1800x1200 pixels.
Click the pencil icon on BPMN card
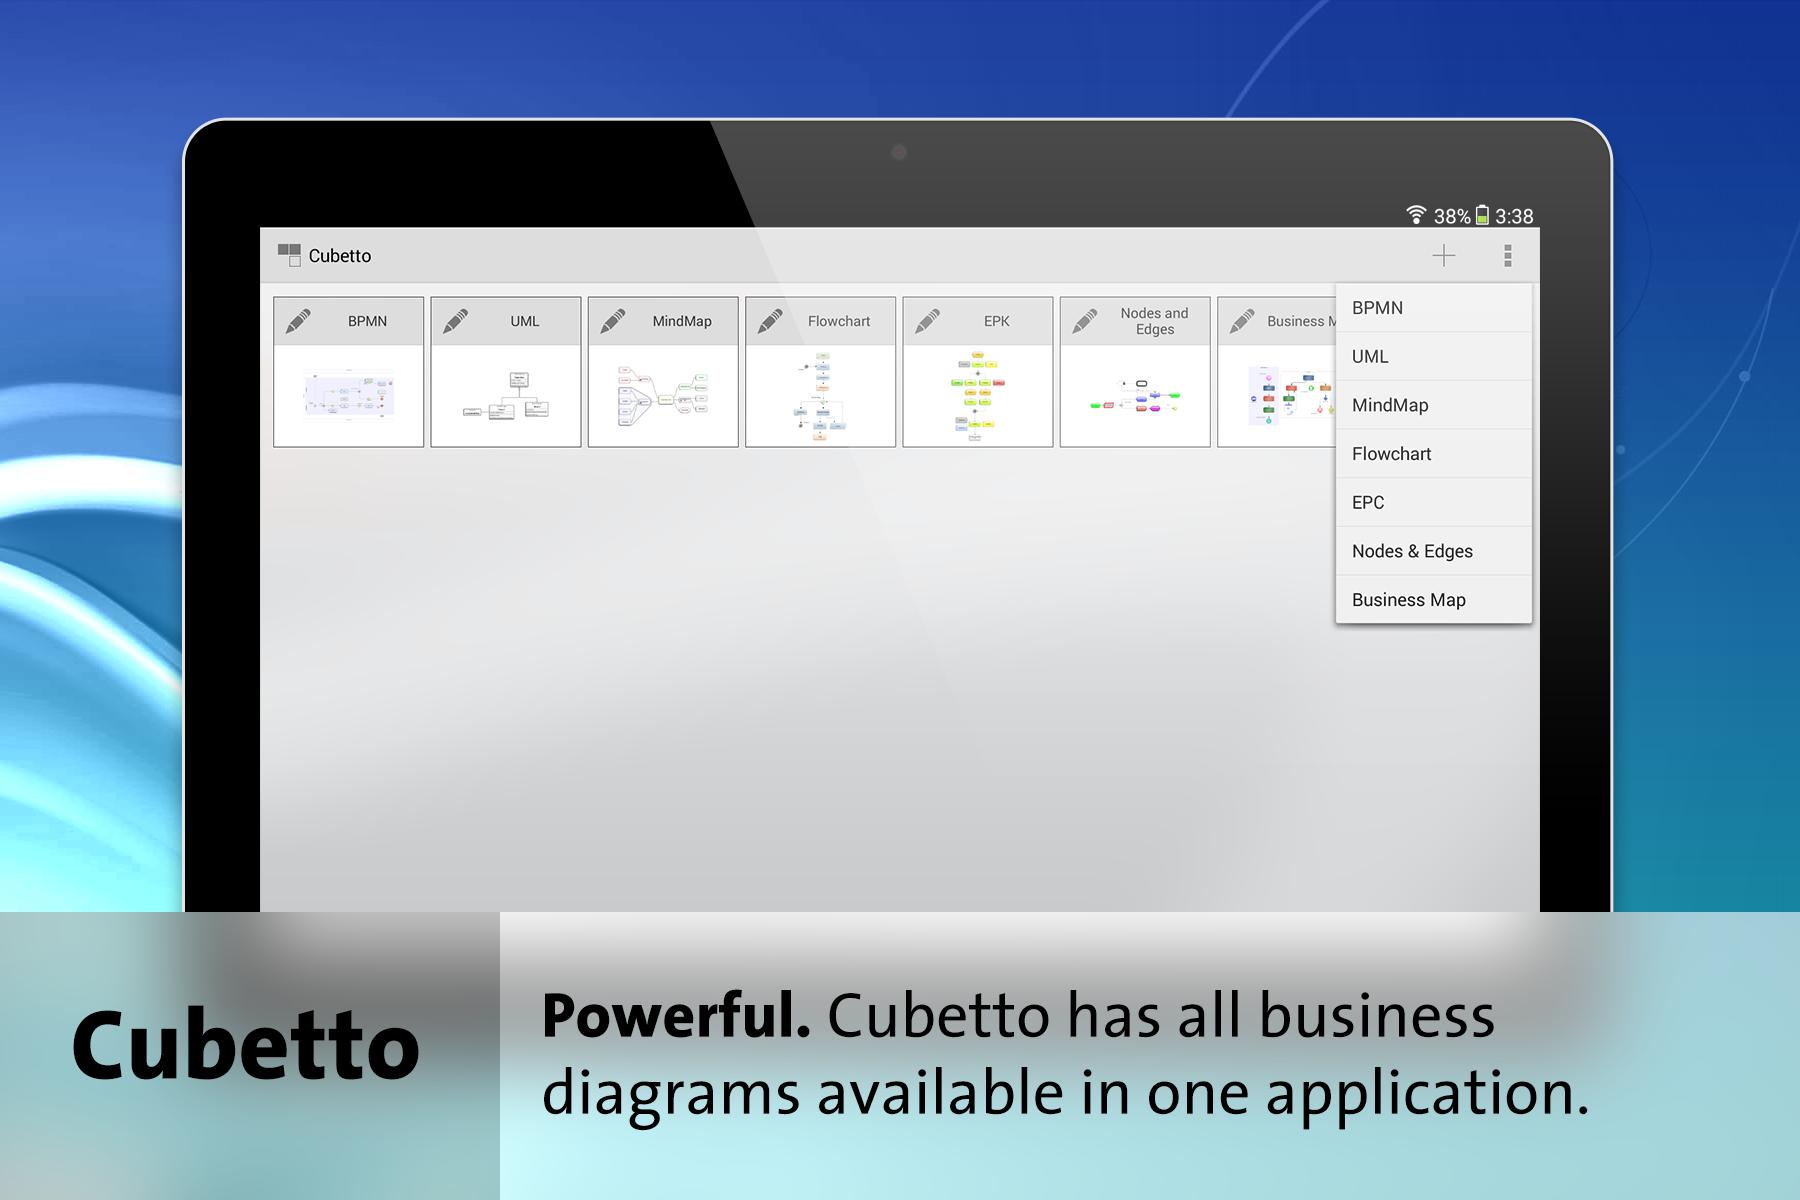[298, 321]
